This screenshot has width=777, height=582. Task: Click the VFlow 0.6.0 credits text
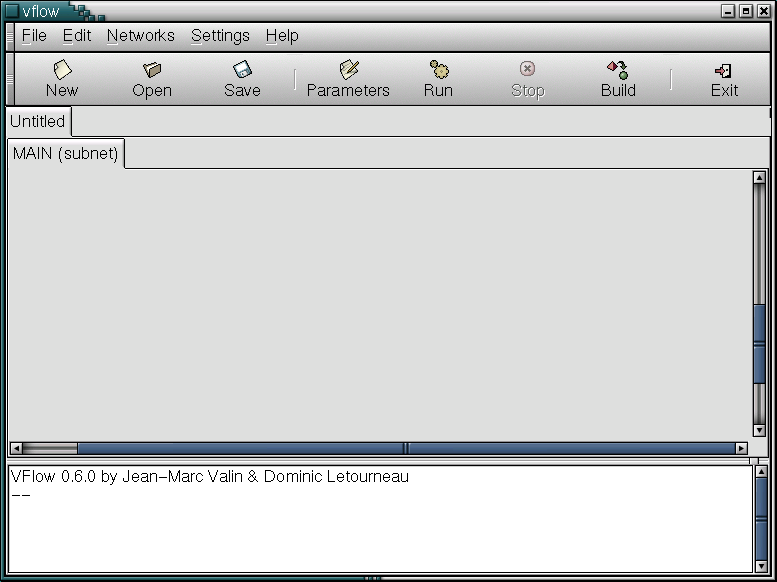tap(210, 476)
